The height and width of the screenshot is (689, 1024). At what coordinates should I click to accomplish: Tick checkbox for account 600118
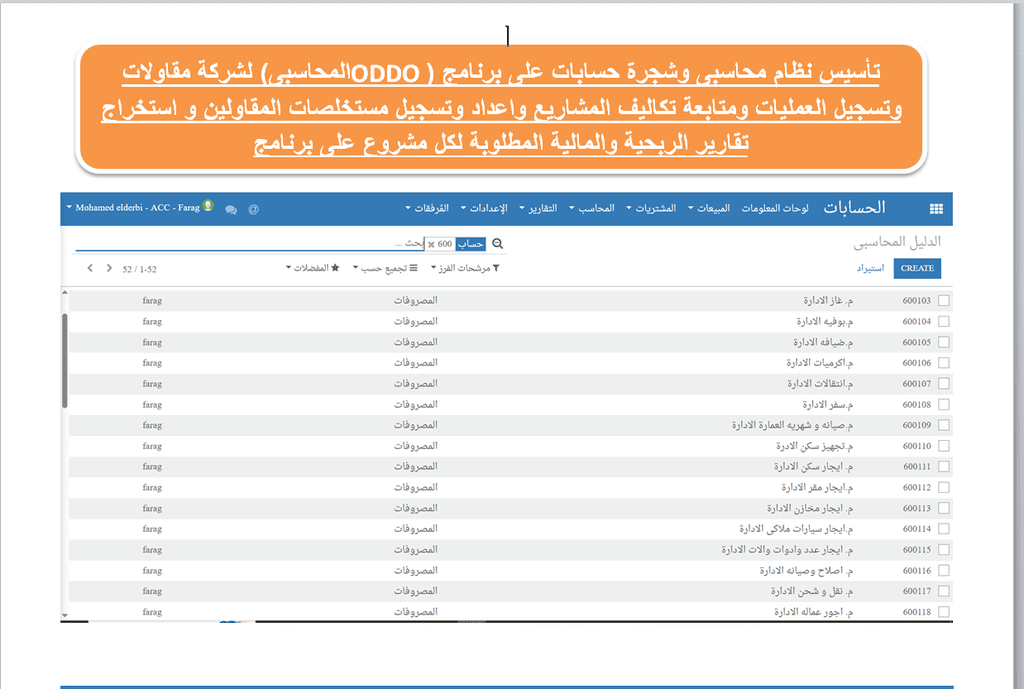[944, 612]
